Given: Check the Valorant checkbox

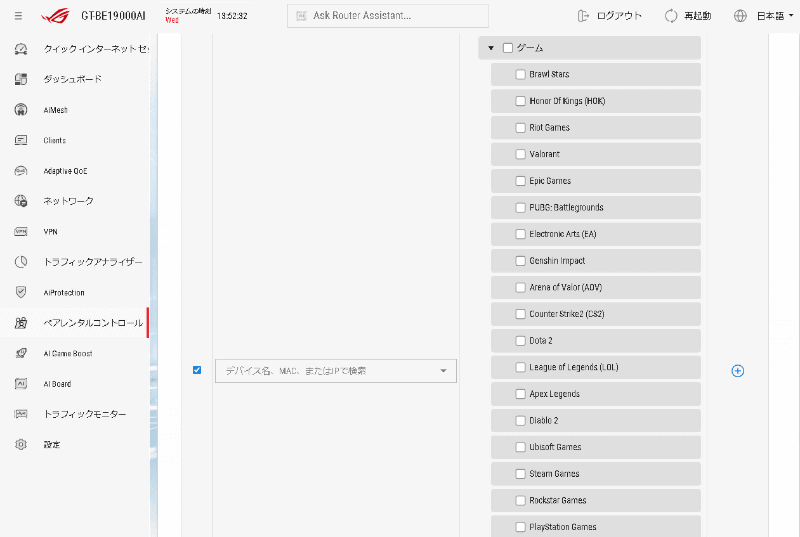Looking at the screenshot, I should (520, 154).
